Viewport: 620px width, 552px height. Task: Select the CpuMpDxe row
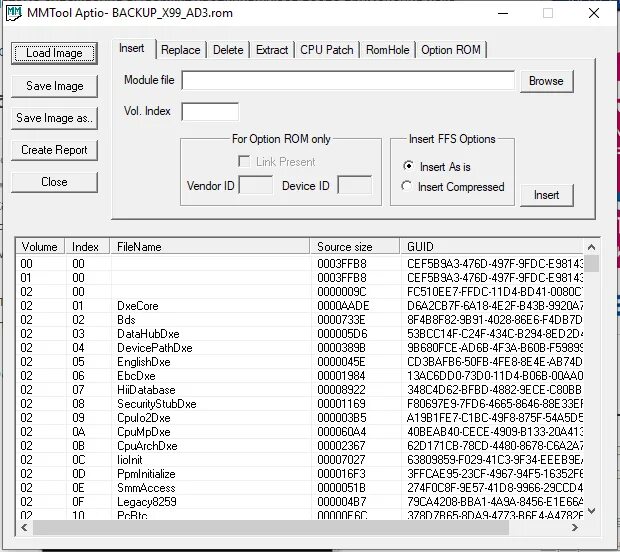pos(300,432)
